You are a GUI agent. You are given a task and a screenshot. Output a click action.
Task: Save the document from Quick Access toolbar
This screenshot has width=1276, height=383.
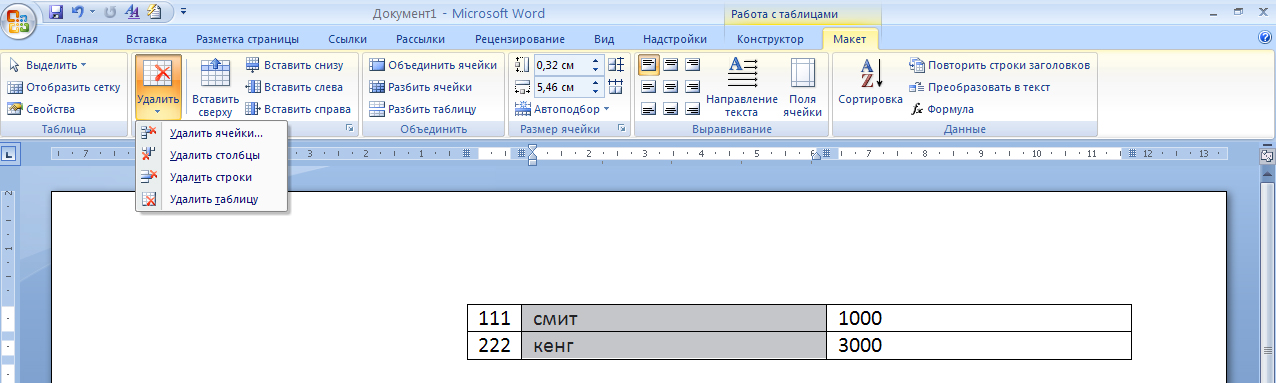tap(56, 13)
